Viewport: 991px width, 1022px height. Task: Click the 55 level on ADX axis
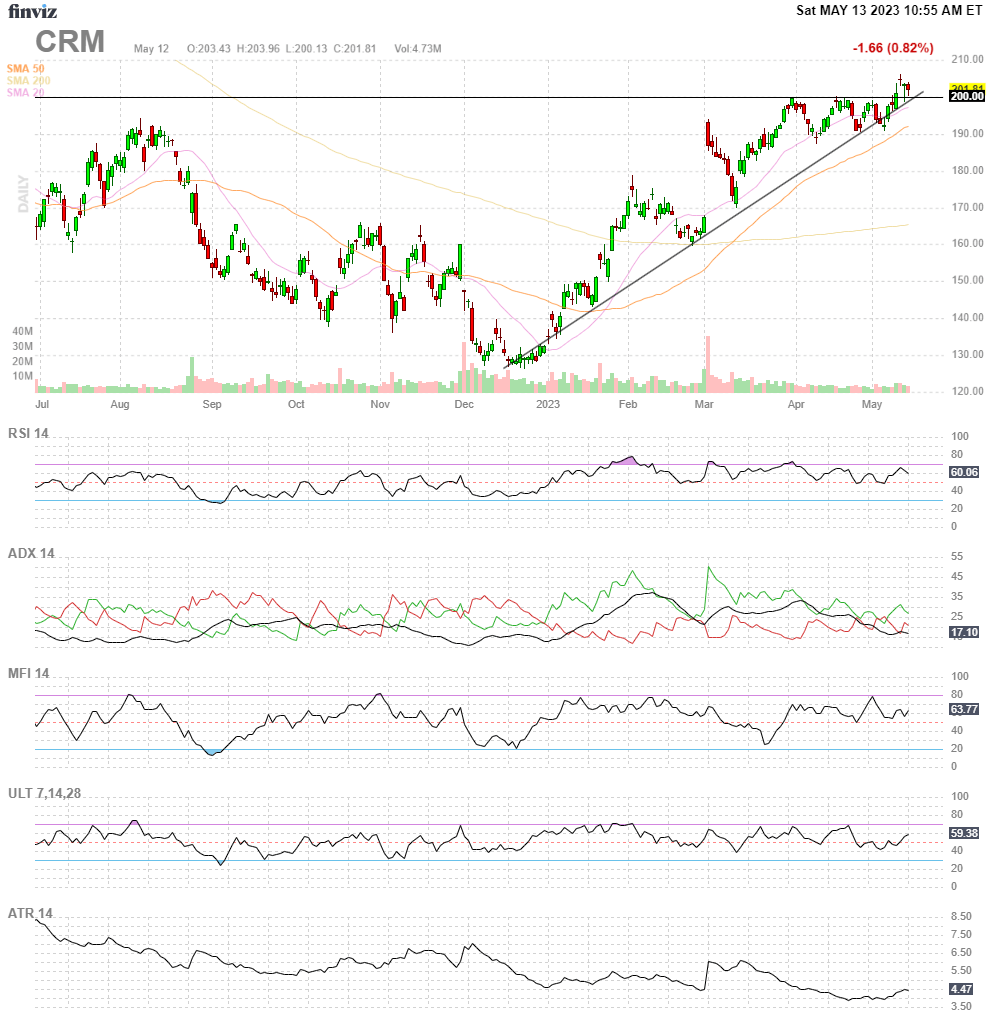tap(957, 557)
